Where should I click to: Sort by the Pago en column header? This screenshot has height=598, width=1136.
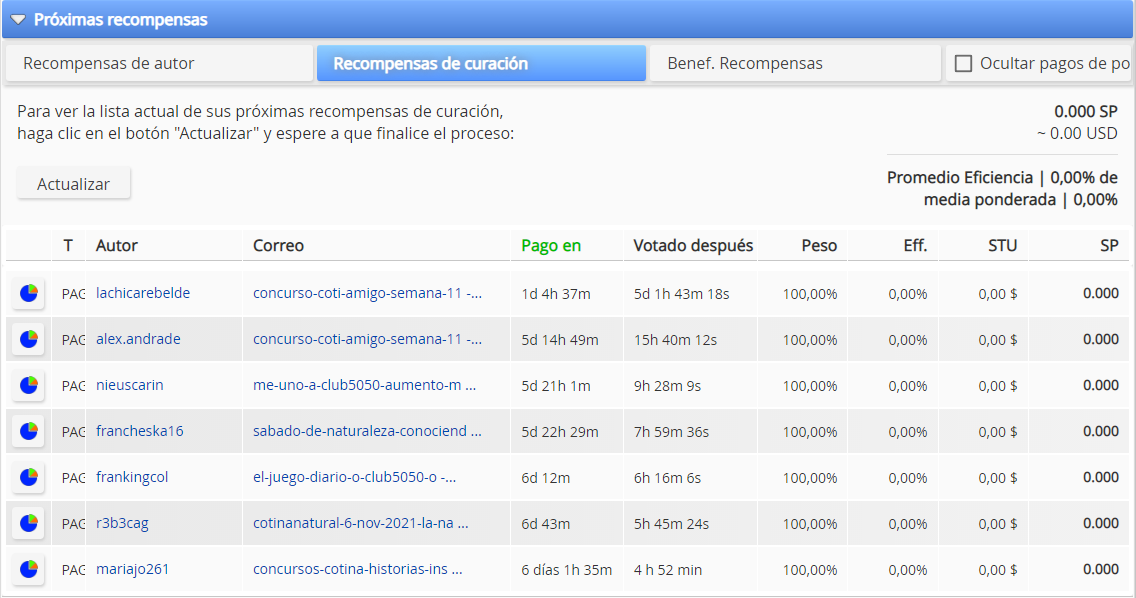click(551, 246)
